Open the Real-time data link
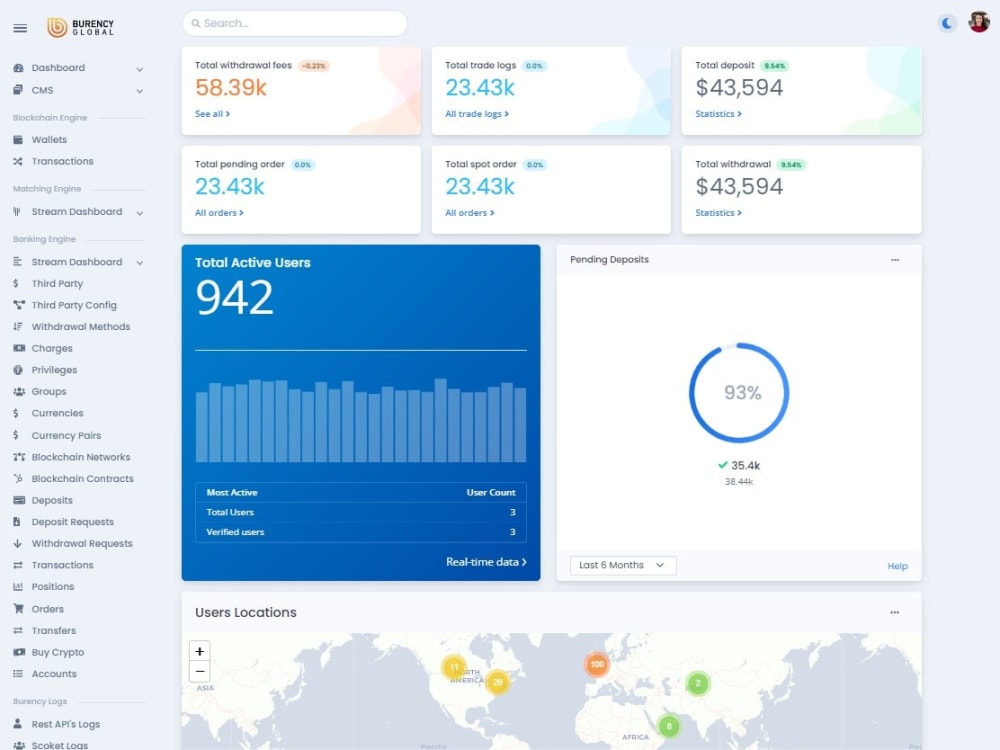 coord(486,562)
